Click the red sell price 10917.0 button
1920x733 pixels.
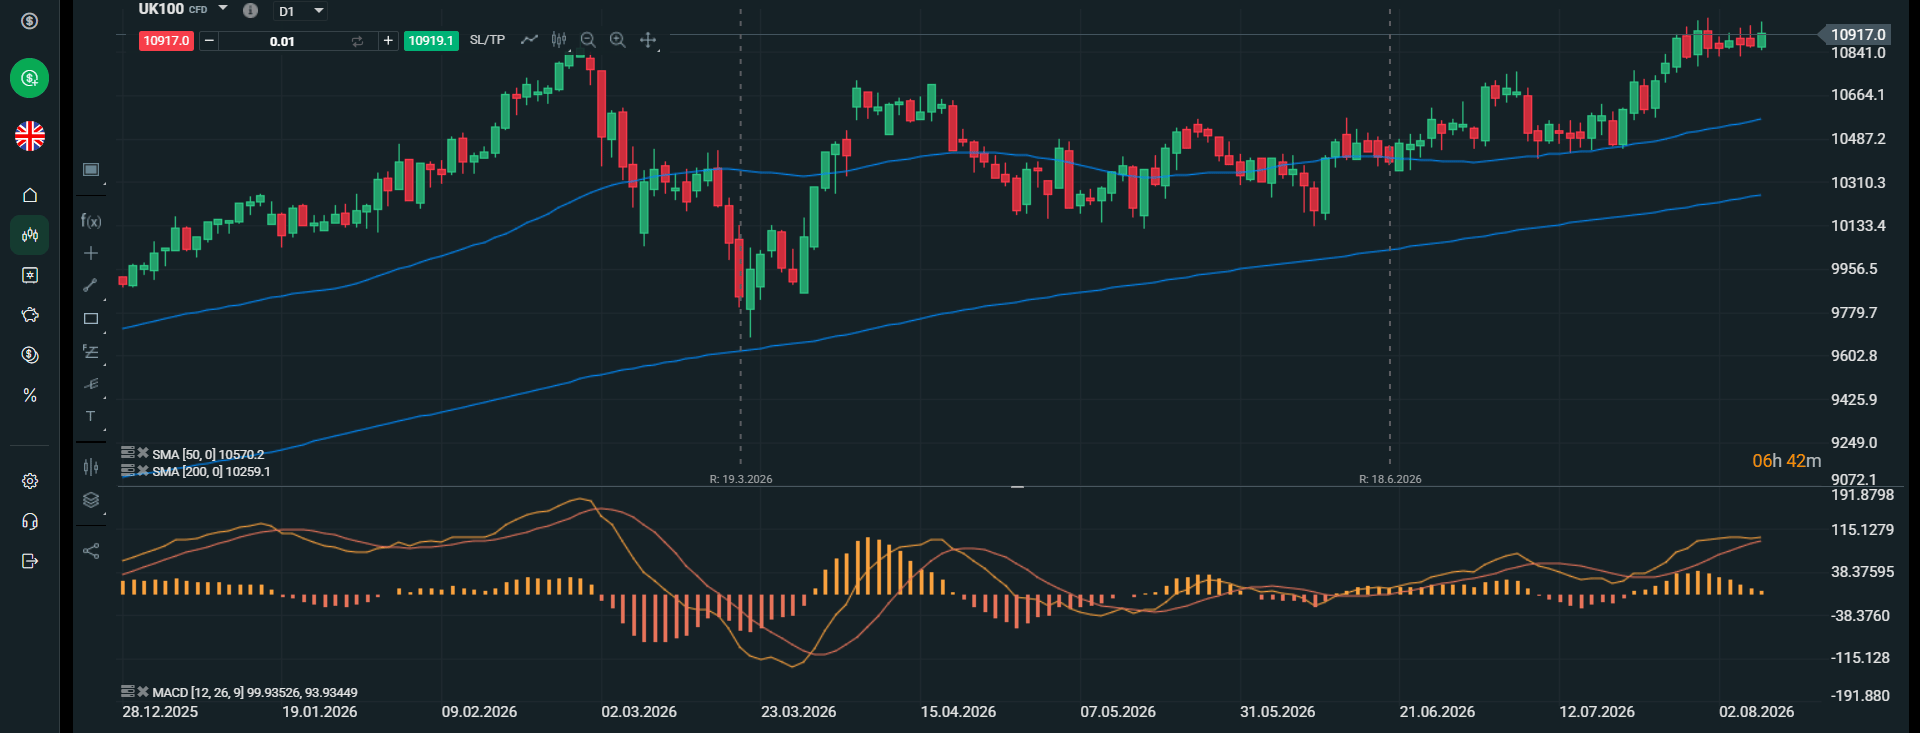[166, 41]
